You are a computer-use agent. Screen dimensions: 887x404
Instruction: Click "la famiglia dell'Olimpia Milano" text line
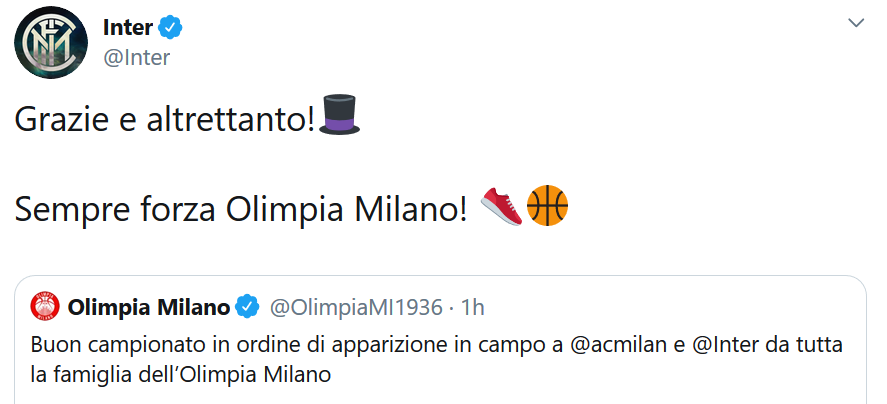coord(180,375)
